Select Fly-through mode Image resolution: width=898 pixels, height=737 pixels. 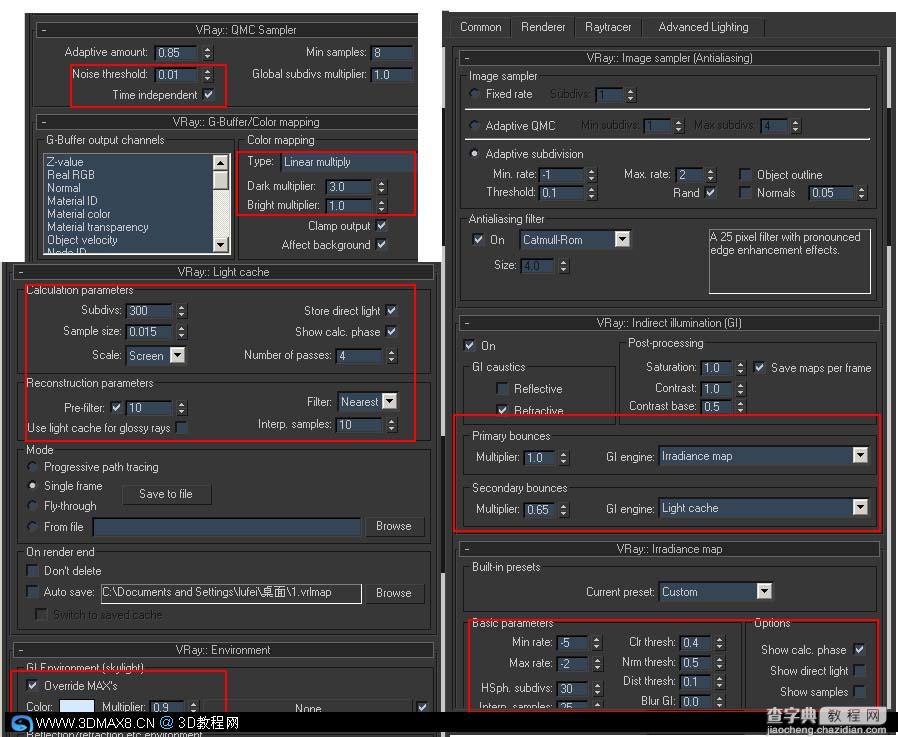33,506
